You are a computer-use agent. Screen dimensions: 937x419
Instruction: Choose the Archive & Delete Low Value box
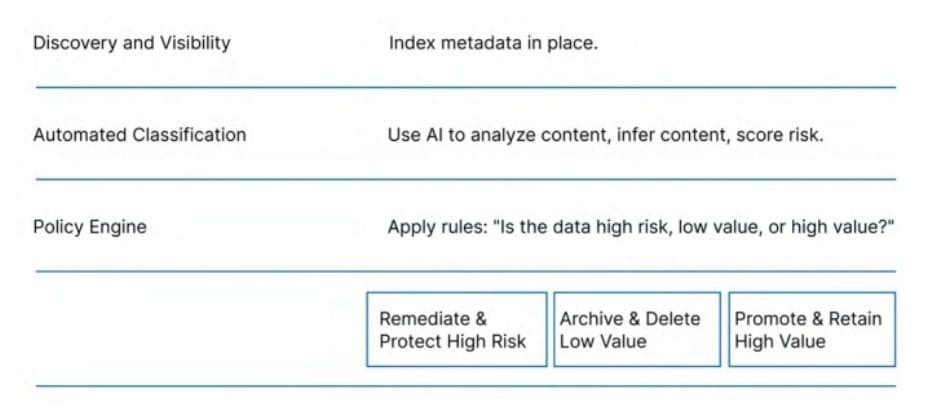pyautogui.click(x=637, y=329)
